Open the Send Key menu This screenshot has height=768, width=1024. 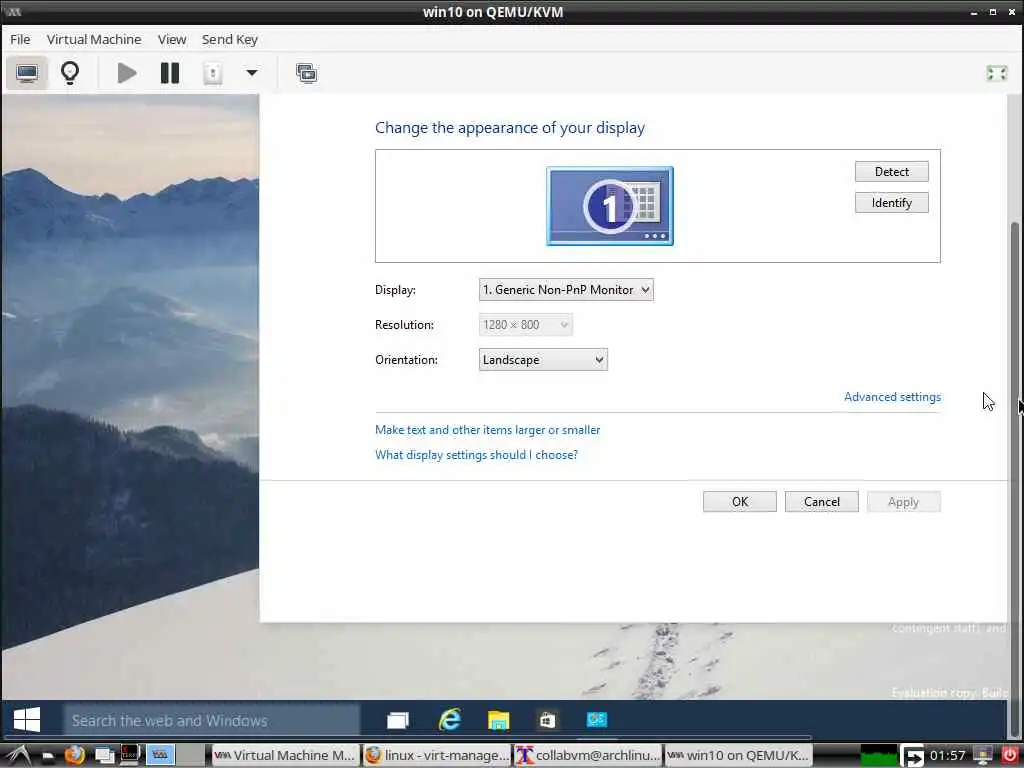pos(230,39)
